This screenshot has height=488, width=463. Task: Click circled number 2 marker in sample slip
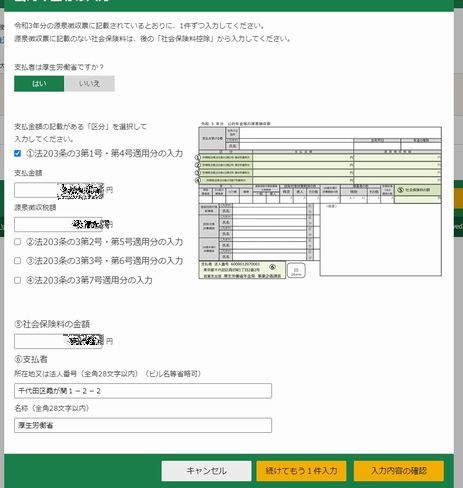[x=197, y=165]
